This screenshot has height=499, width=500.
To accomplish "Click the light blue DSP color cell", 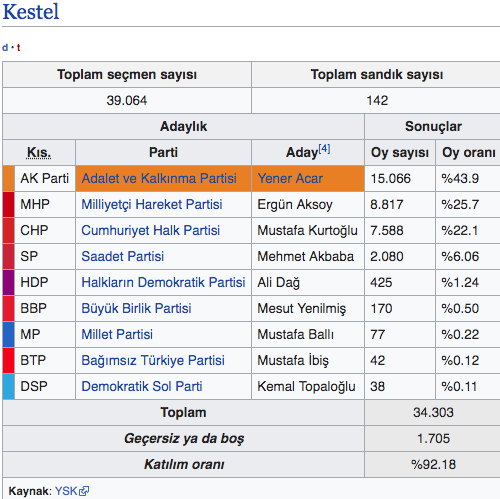I will pos(9,386).
